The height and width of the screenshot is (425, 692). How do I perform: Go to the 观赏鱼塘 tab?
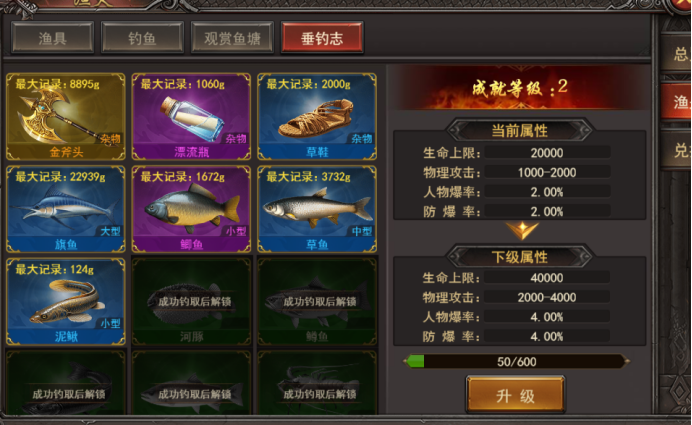(232, 38)
